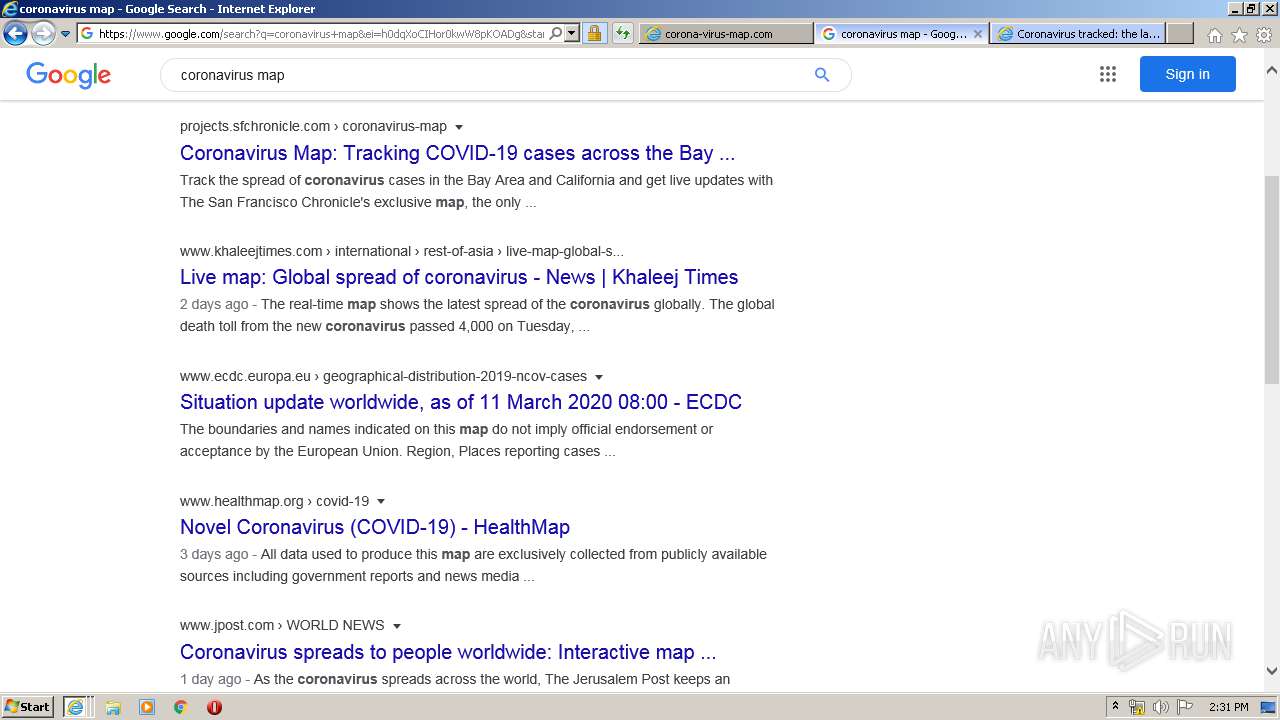Open ECDC Situation update worldwide link
The height and width of the screenshot is (720, 1280).
click(x=461, y=402)
